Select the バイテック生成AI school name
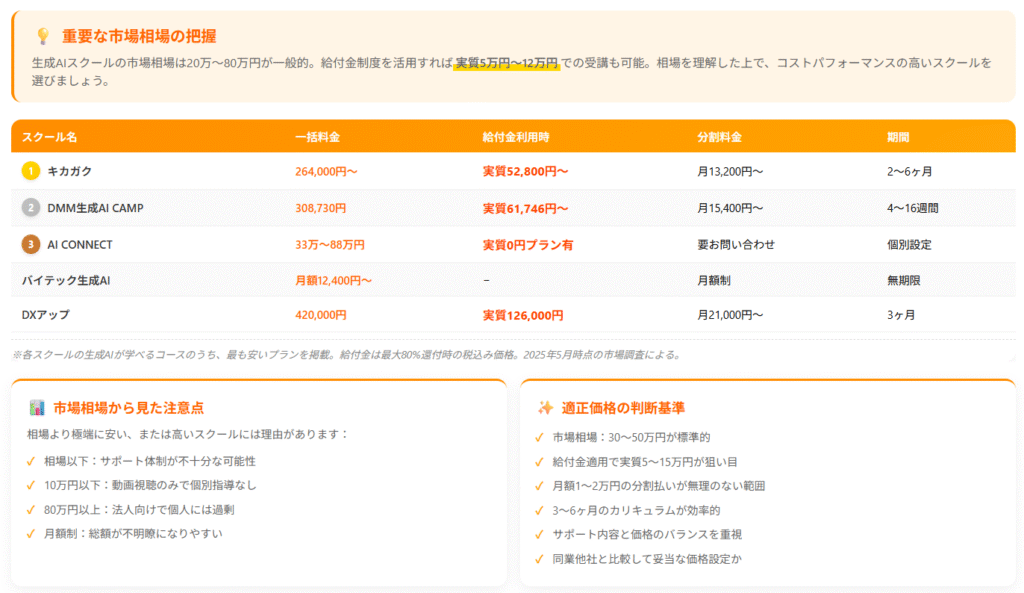 (x=66, y=280)
